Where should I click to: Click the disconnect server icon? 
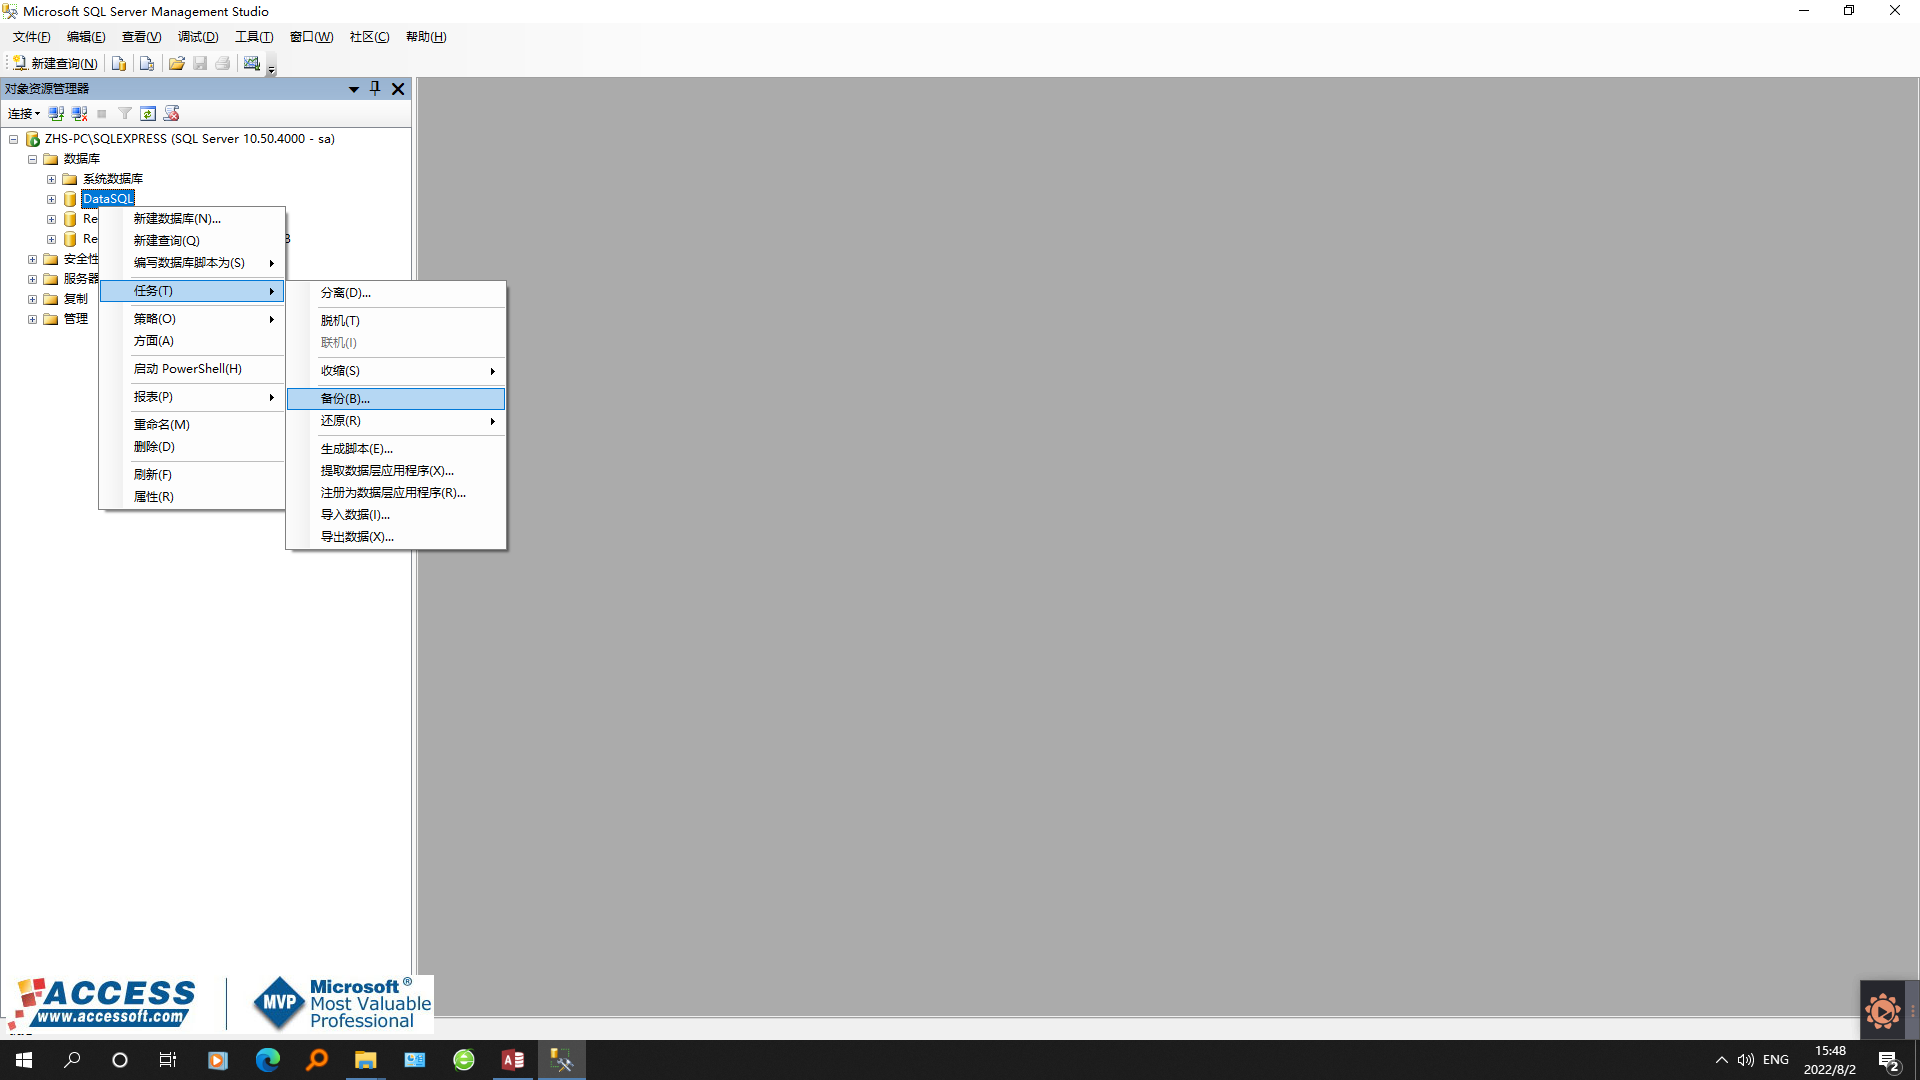coord(79,114)
